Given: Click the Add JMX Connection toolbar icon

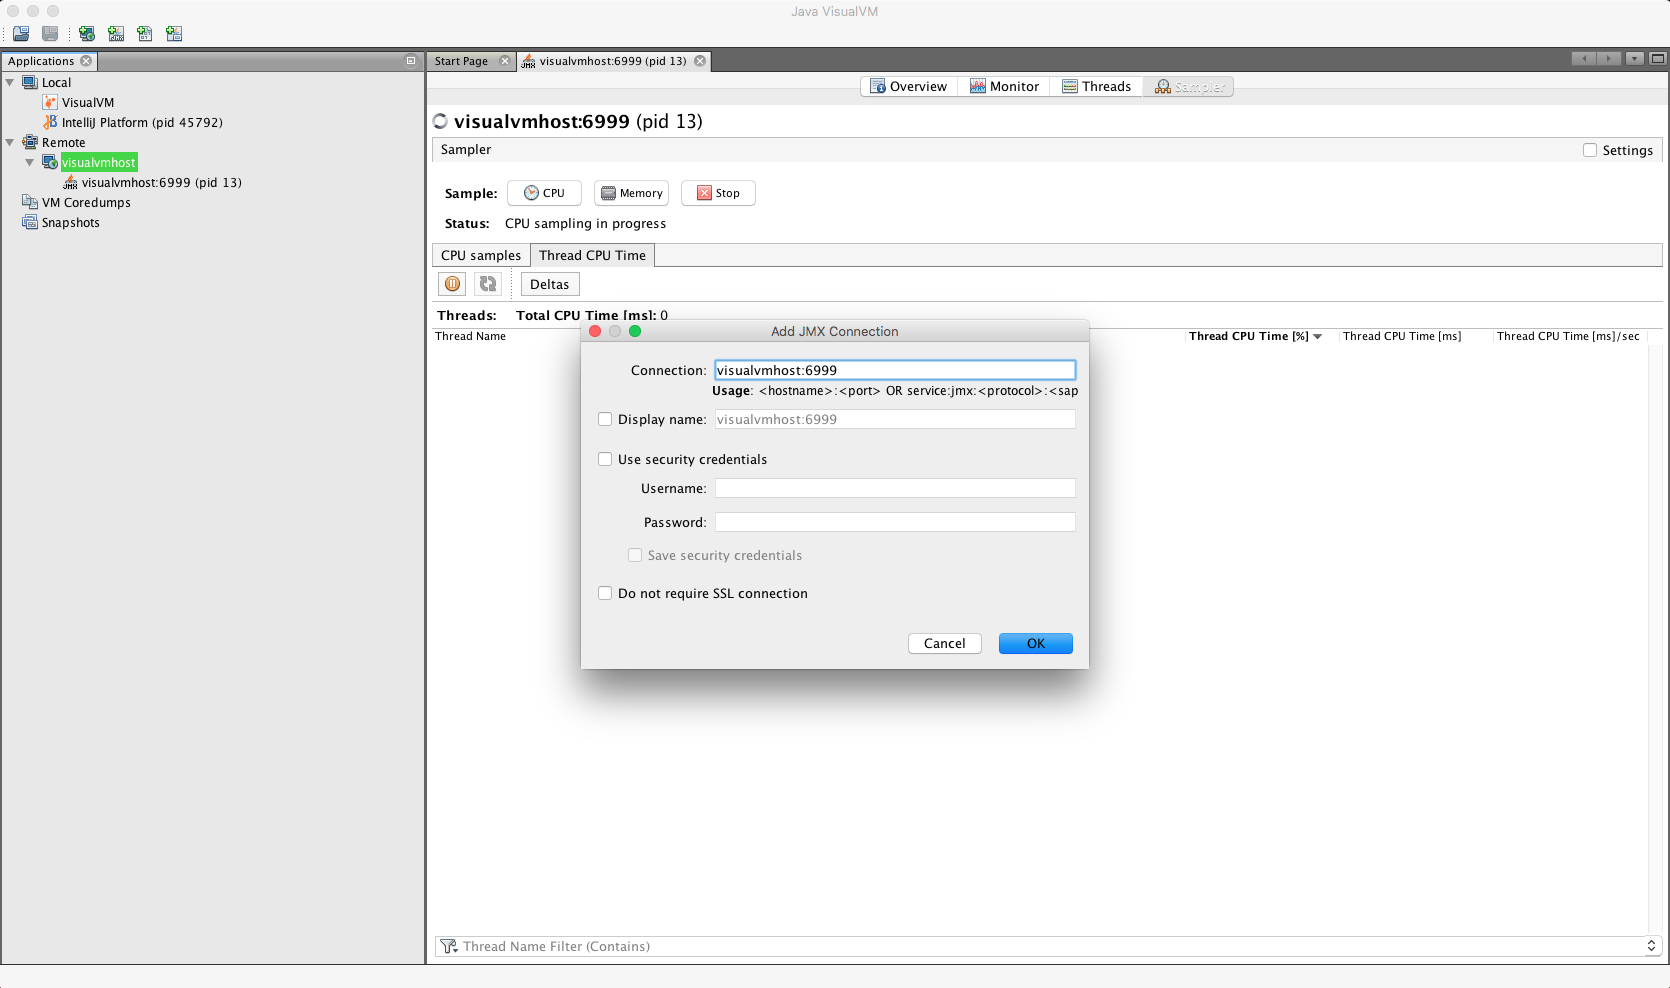Looking at the screenshot, I should tap(116, 33).
